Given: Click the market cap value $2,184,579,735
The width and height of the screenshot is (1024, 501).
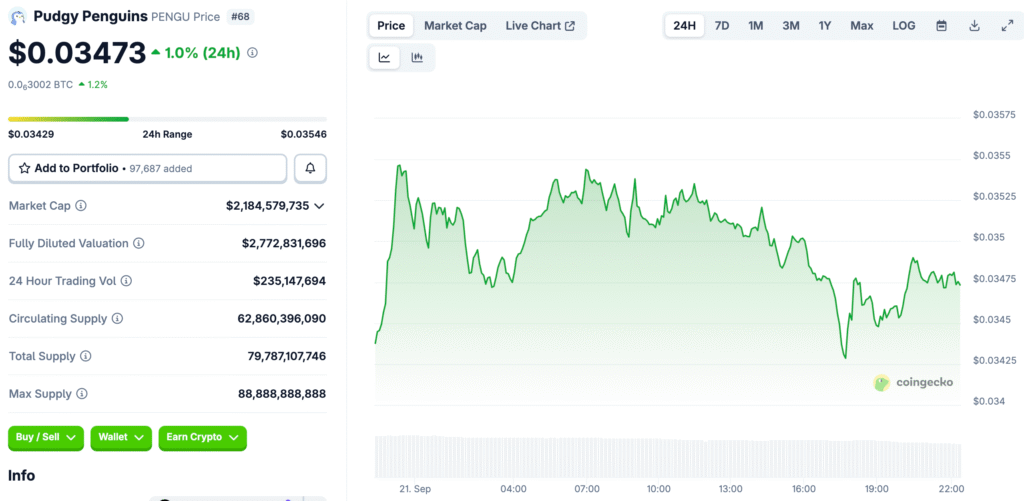Looking at the screenshot, I should coord(268,206).
